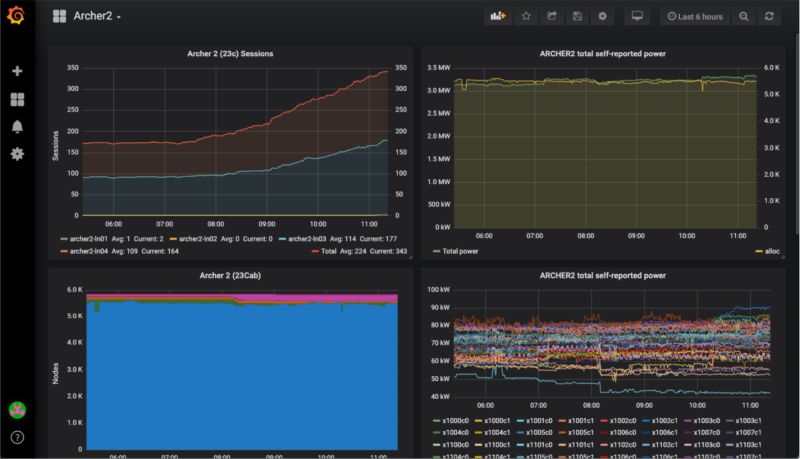Select x1007c0 in the power legend
This screenshot has width=800, height=459.
706,432
